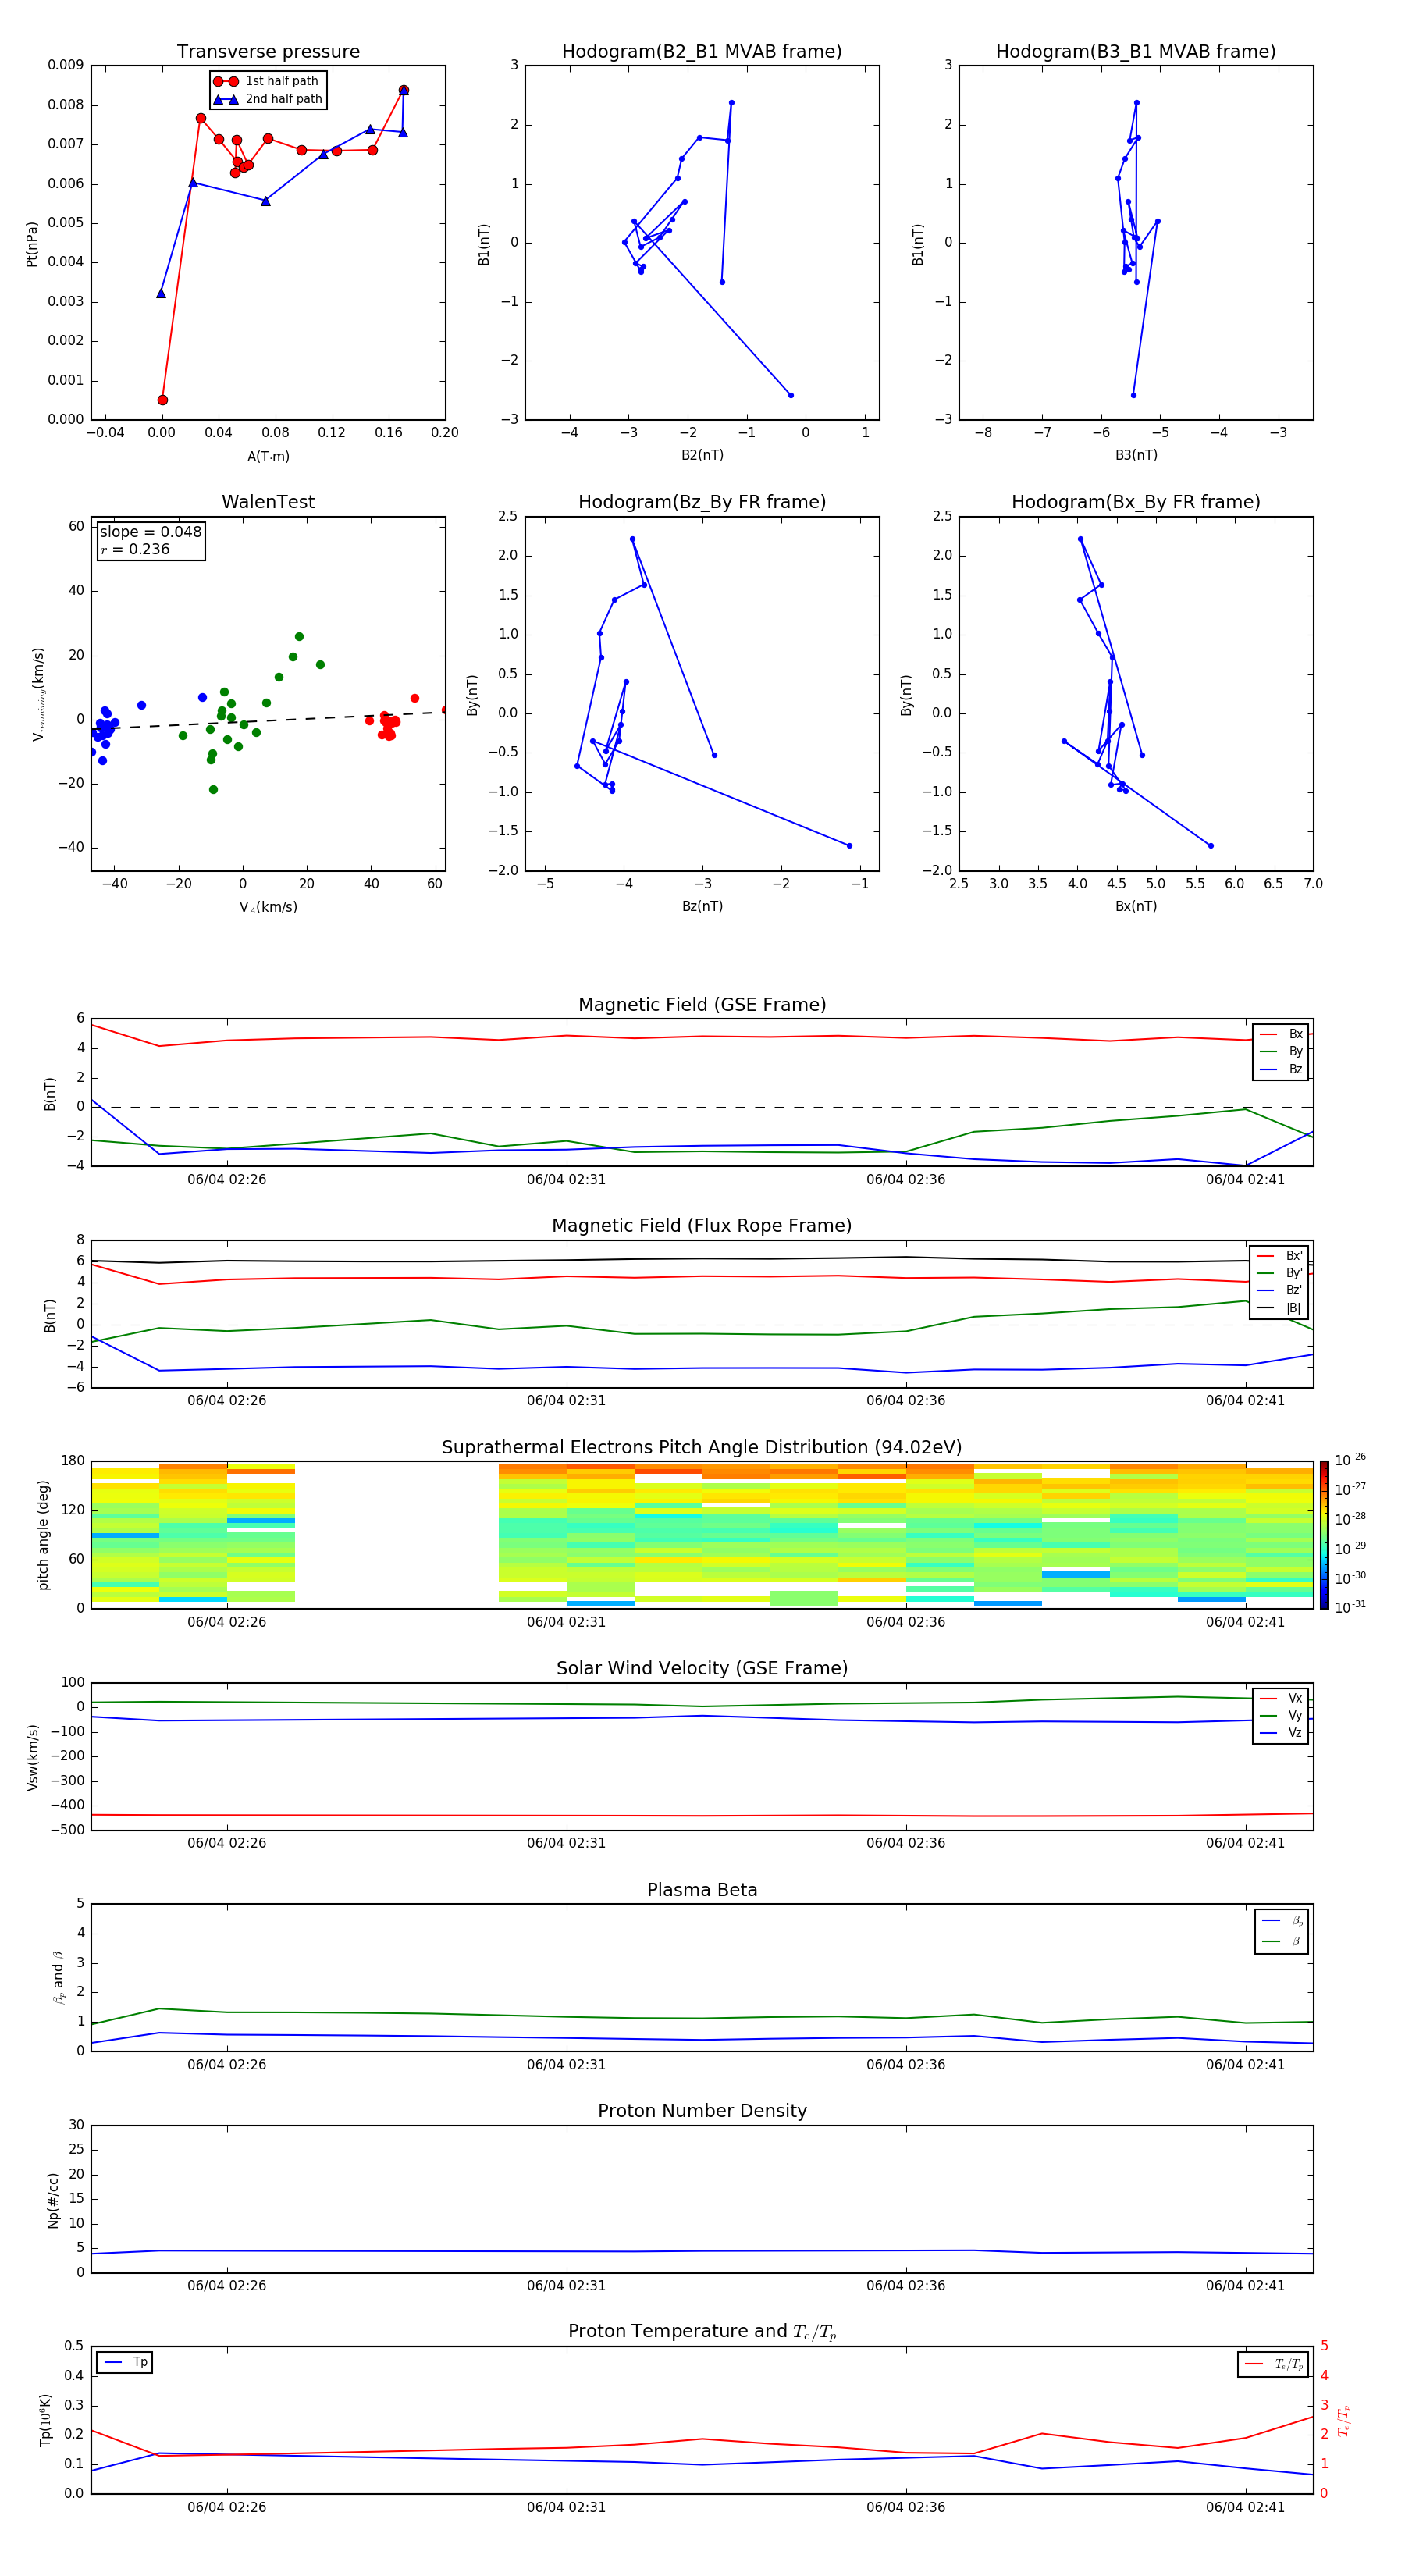Click the pitch angle distribution colorbar

tap(1323, 1534)
